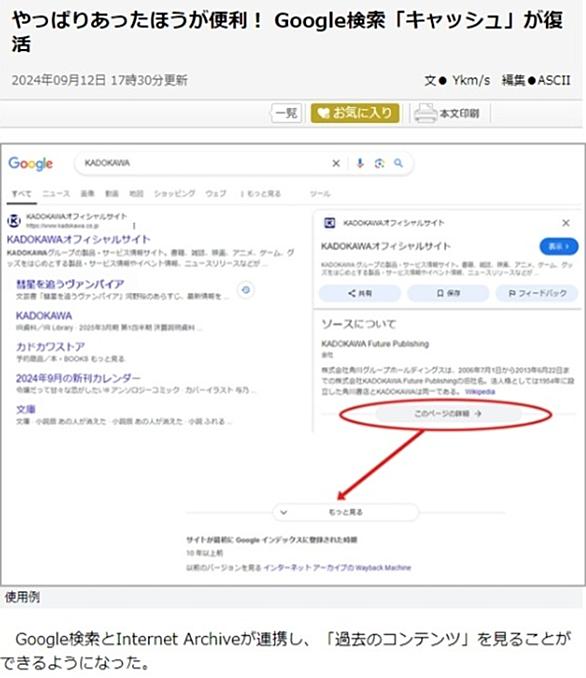Close the about-this-result side panel
Viewport: 586px width, 678px height.
[566, 223]
